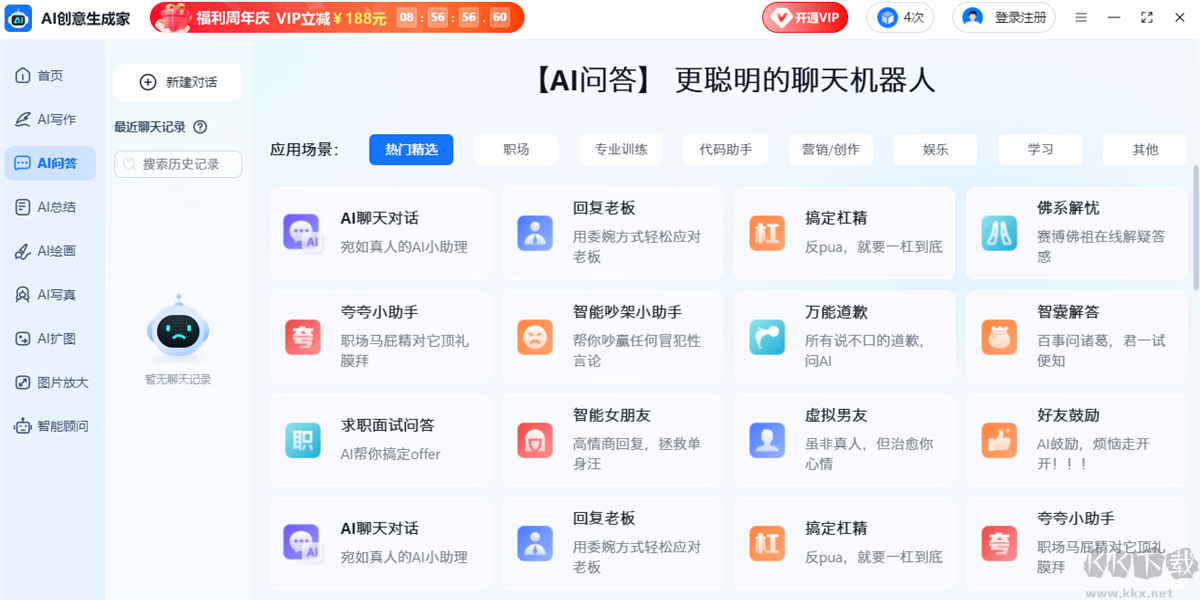Click the chat history search box
This screenshot has width=1200, height=600.
pos(178,164)
